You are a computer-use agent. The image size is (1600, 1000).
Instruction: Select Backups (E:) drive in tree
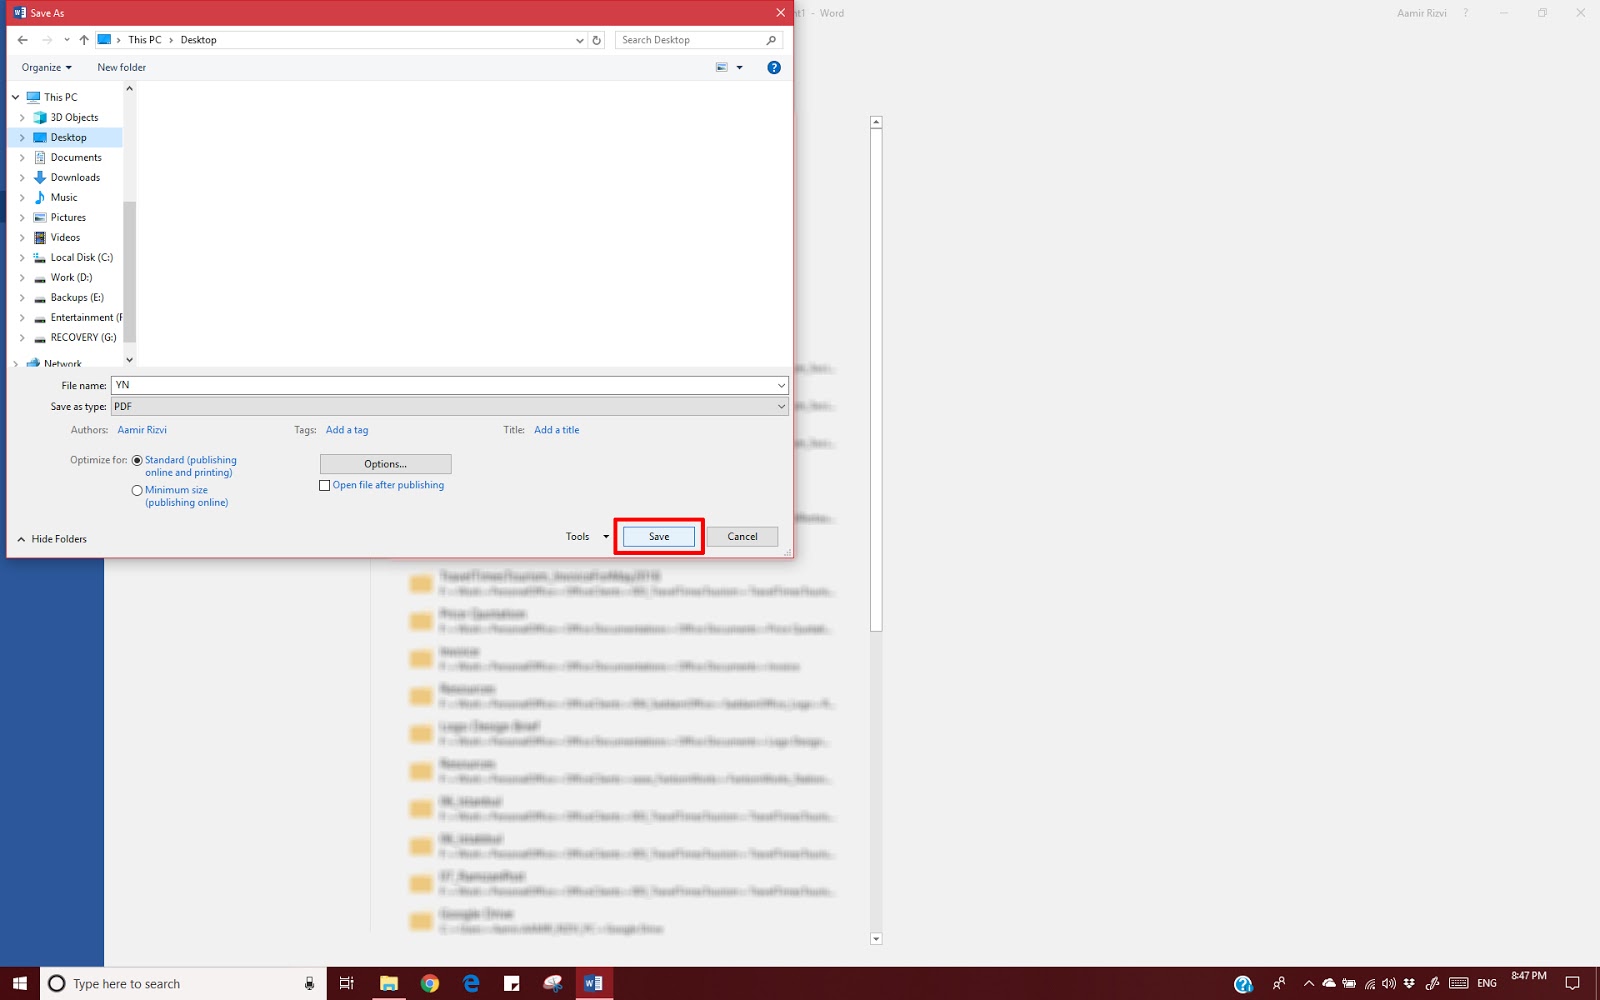(77, 298)
